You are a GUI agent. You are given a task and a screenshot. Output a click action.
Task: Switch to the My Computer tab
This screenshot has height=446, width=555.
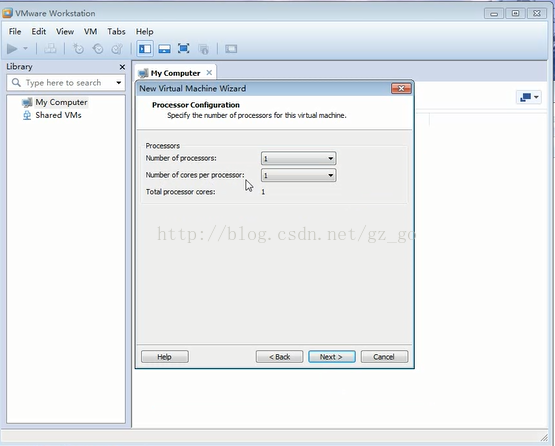[175, 73]
